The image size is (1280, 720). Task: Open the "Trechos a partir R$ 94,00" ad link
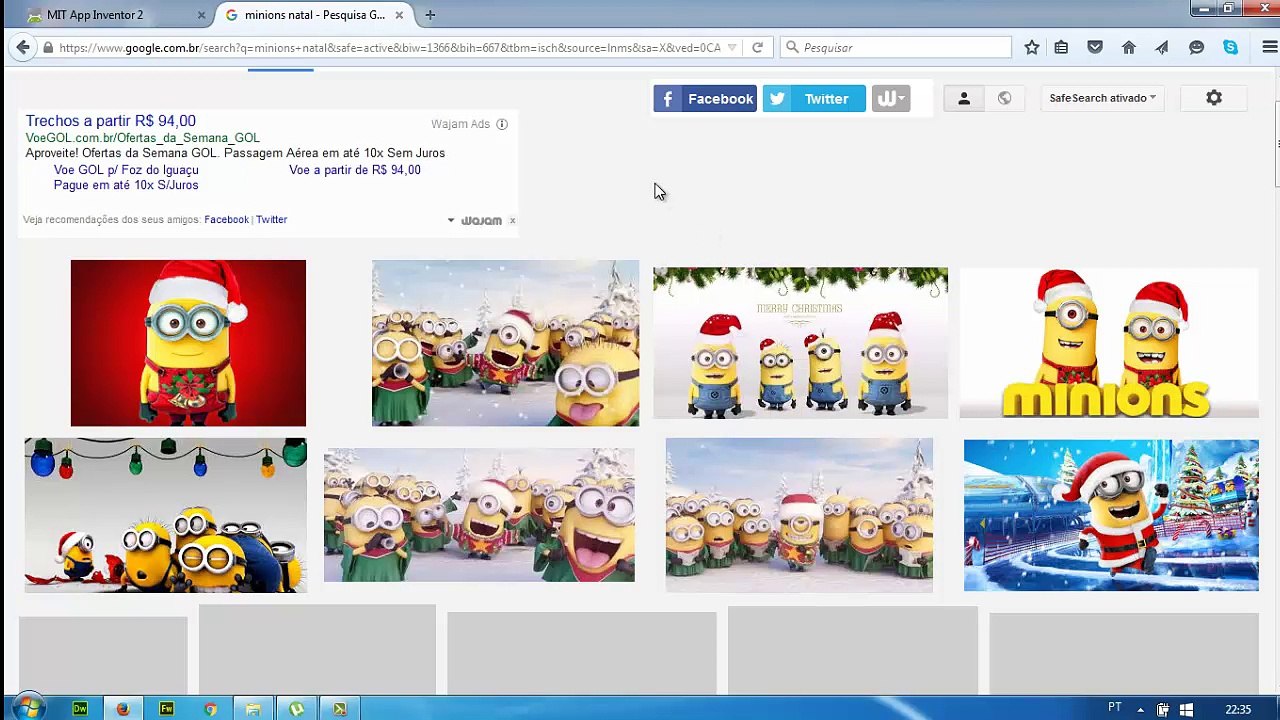(x=110, y=121)
